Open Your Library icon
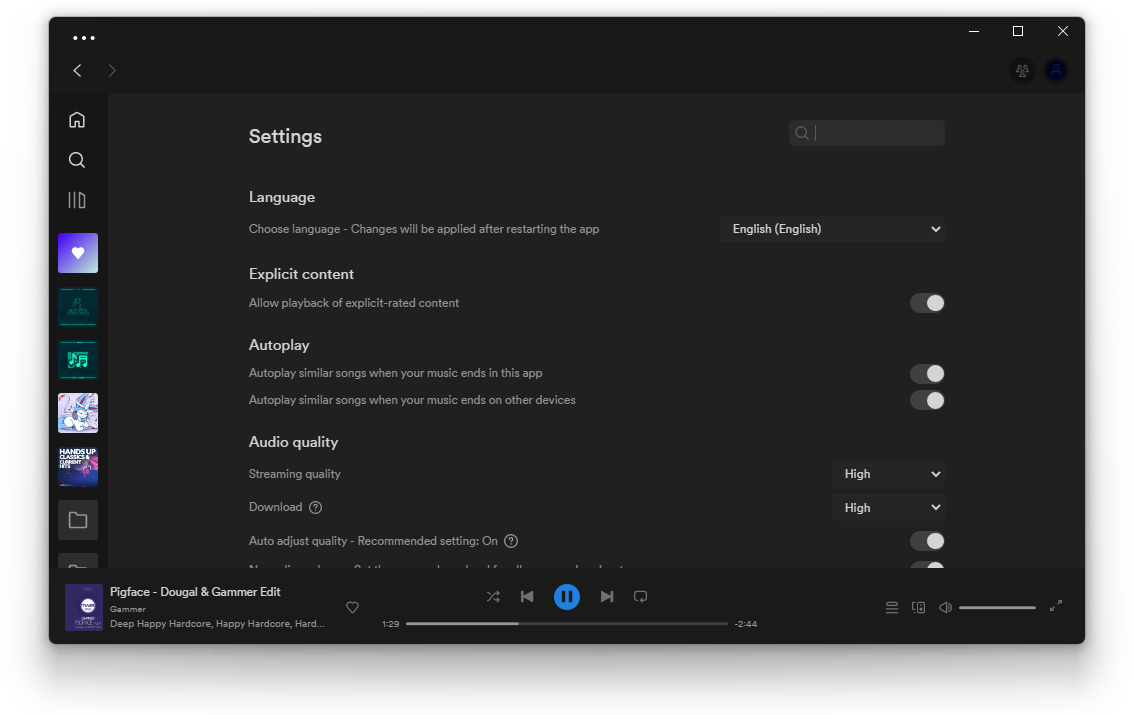This screenshot has width=1134, height=715. [x=77, y=200]
